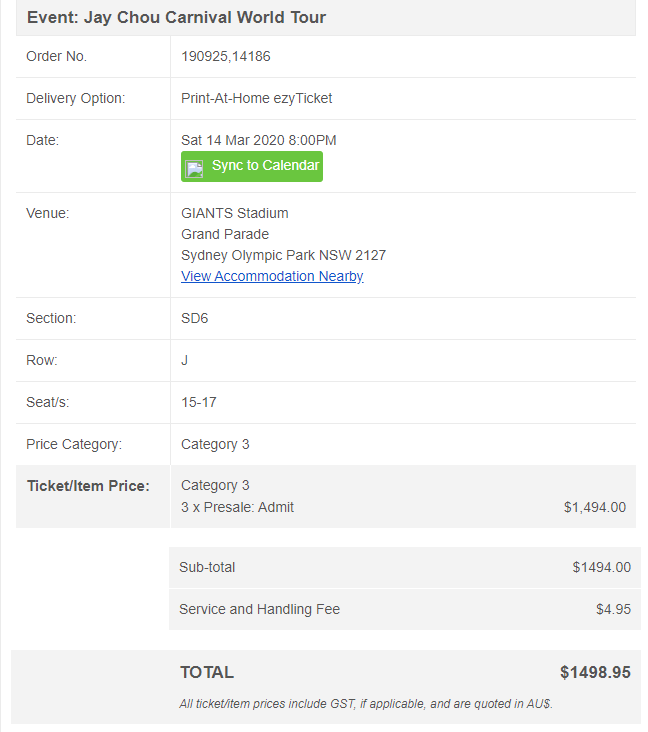
Task: Click the SD6 section value
Action: click(195, 318)
